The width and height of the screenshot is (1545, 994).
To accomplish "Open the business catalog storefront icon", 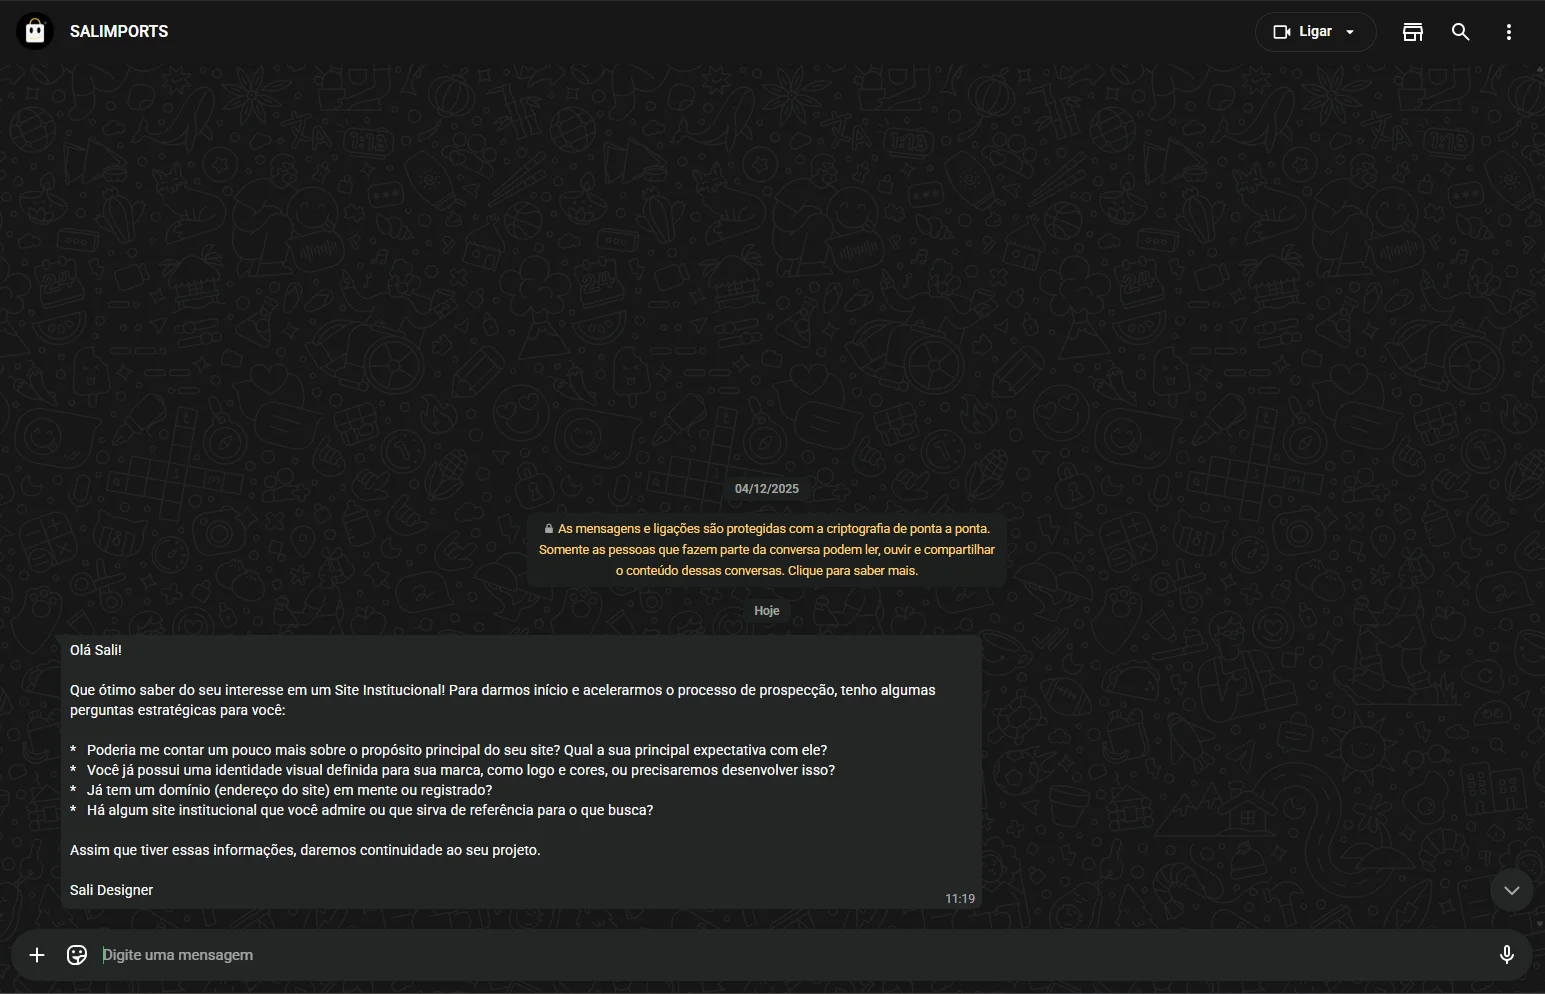I will coord(1412,32).
